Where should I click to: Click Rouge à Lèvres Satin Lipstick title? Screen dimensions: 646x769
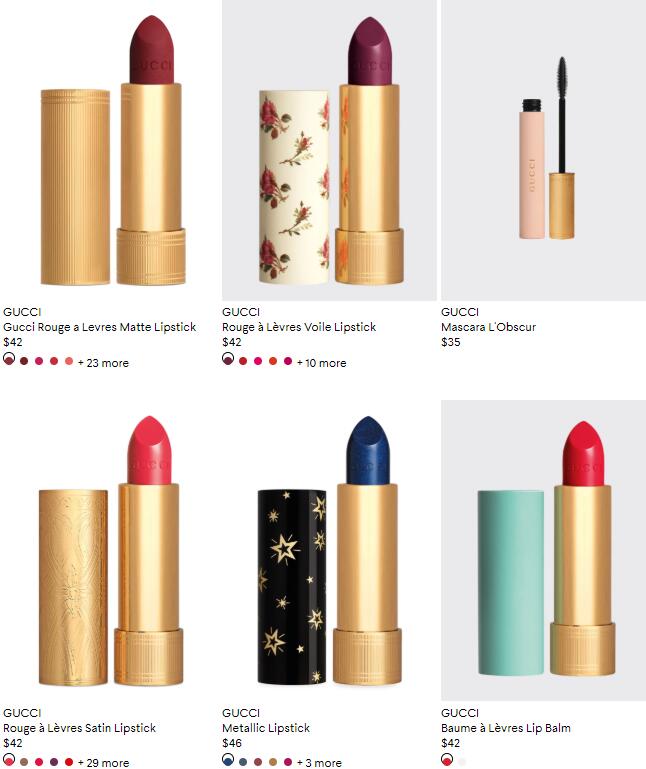click(79, 728)
